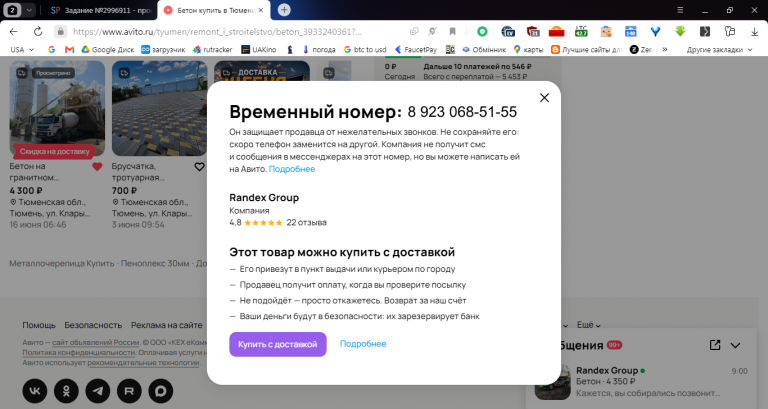The height and width of the screenshot is (409, 768).
Task: Open the green shield protection extension
Action: point(482,32)
